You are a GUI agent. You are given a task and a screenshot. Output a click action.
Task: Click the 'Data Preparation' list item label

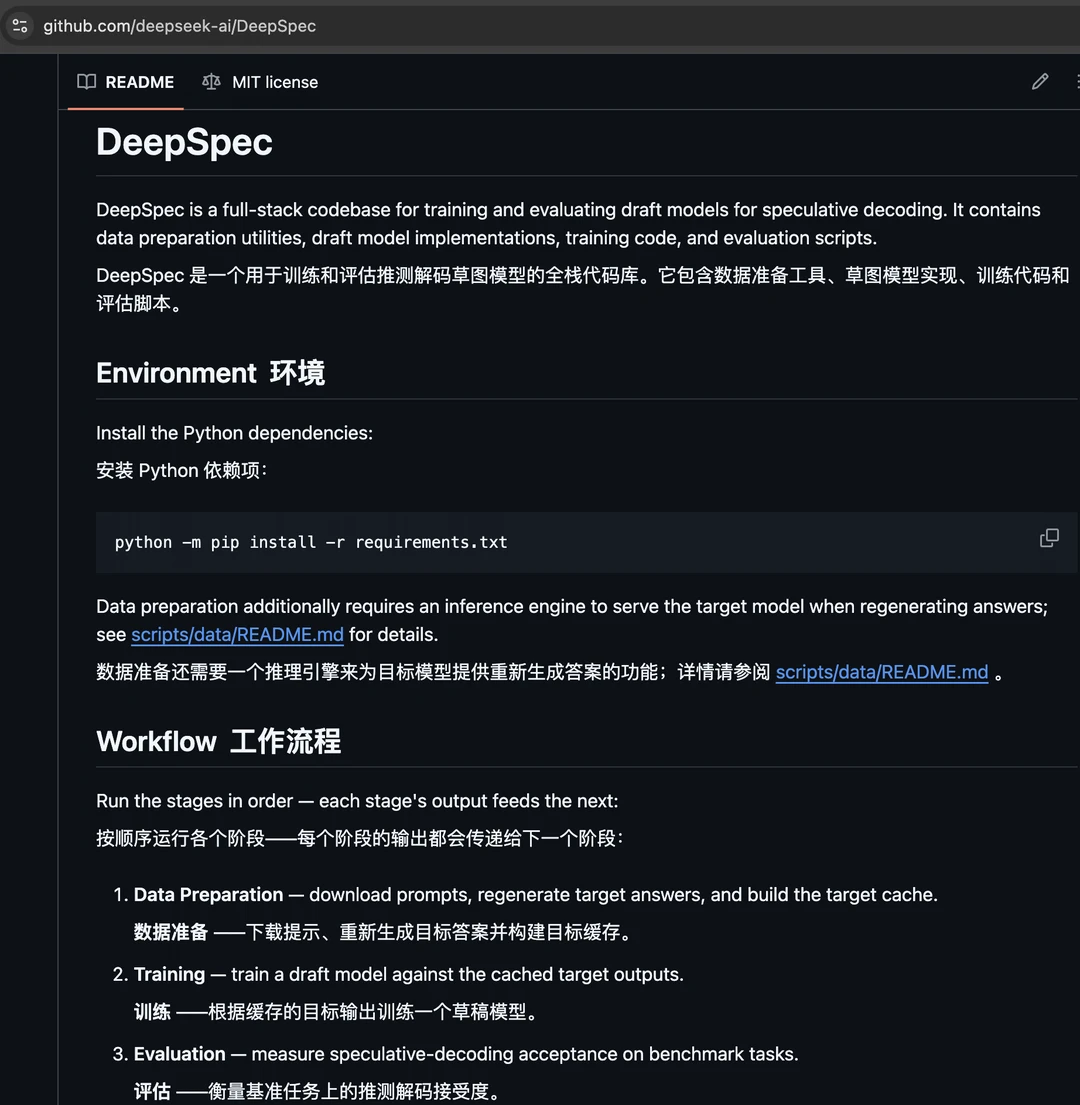tap(209, 894)
